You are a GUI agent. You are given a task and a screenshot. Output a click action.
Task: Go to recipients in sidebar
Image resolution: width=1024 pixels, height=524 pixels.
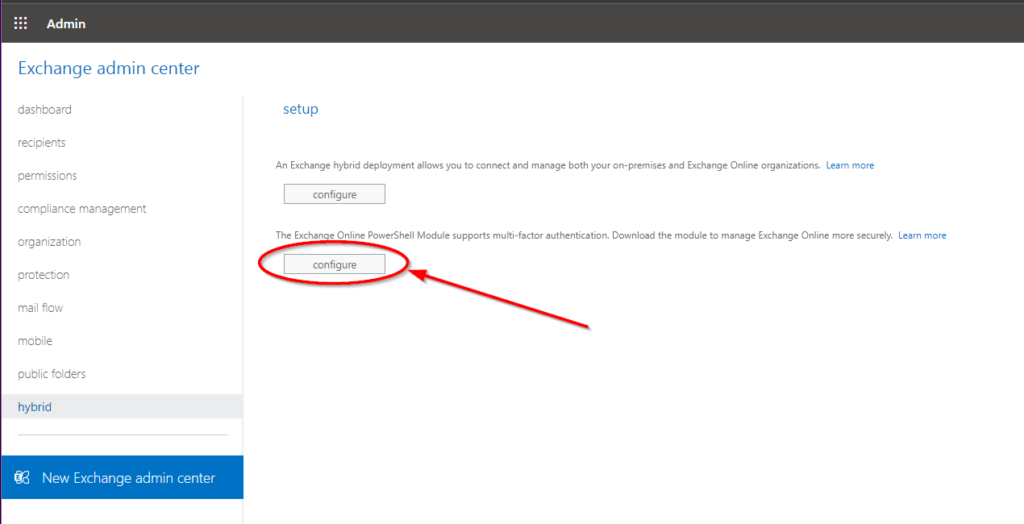[42, 142]
